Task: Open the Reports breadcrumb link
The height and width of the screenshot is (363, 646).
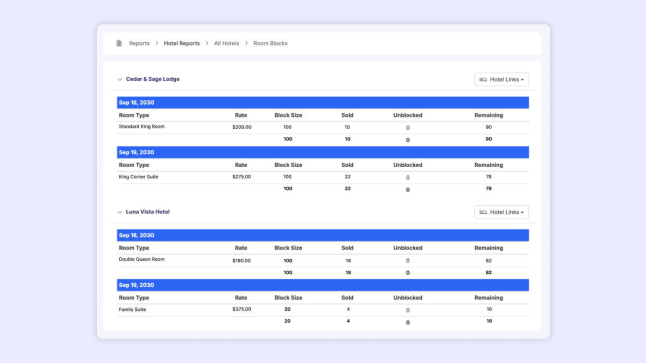Action: pos(139,43)
